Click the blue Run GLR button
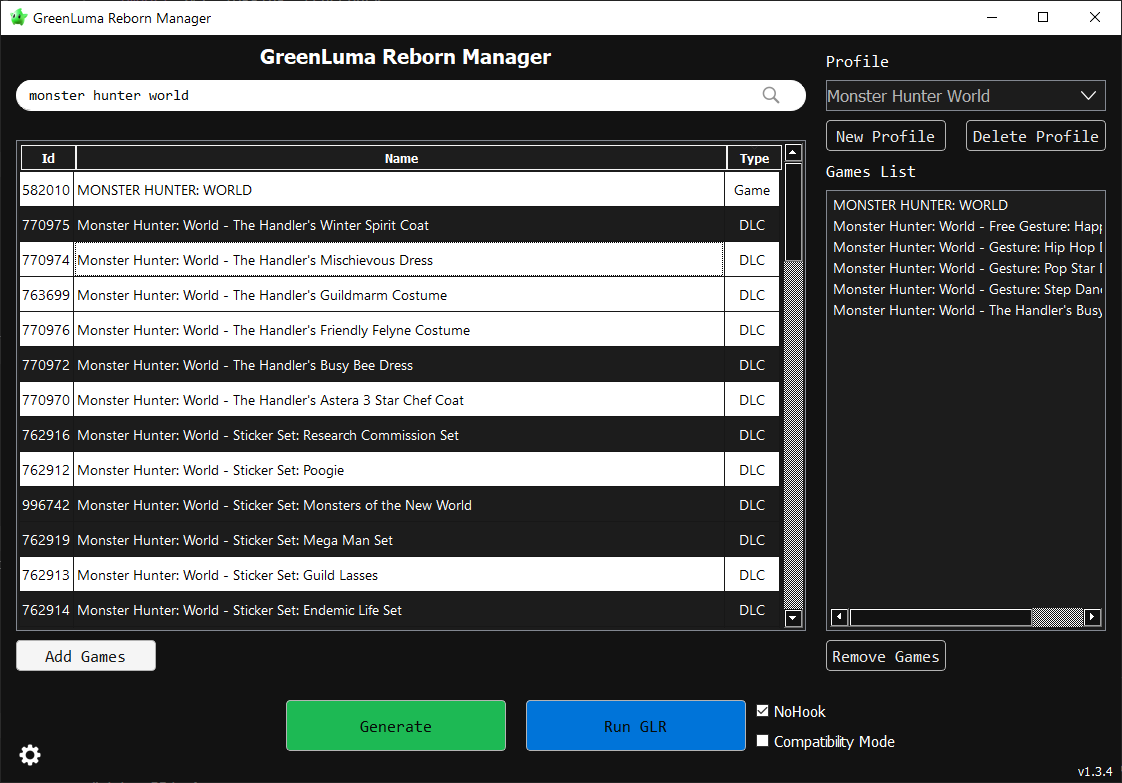1122x783 pixels. [x=635, y=726]
